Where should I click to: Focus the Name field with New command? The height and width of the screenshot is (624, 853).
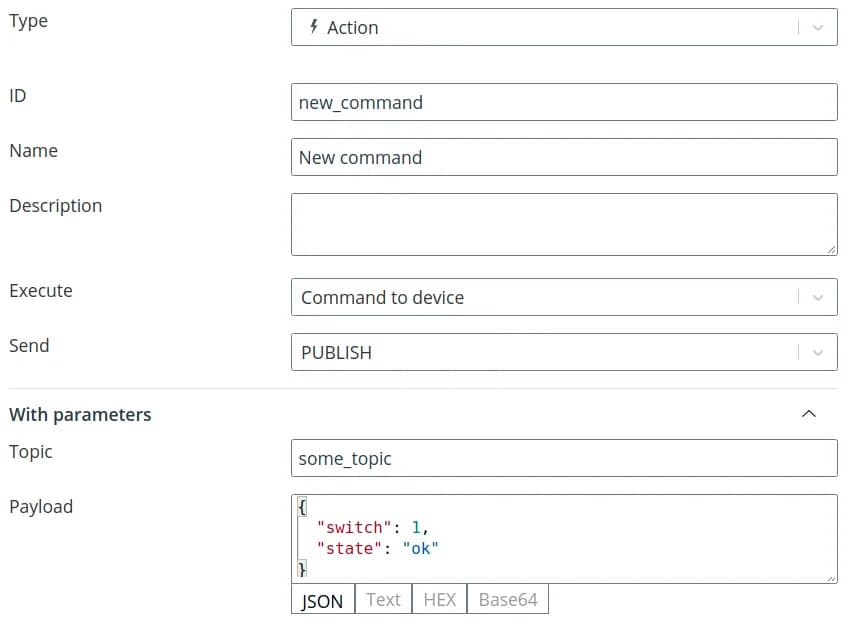tap(563, 157)
